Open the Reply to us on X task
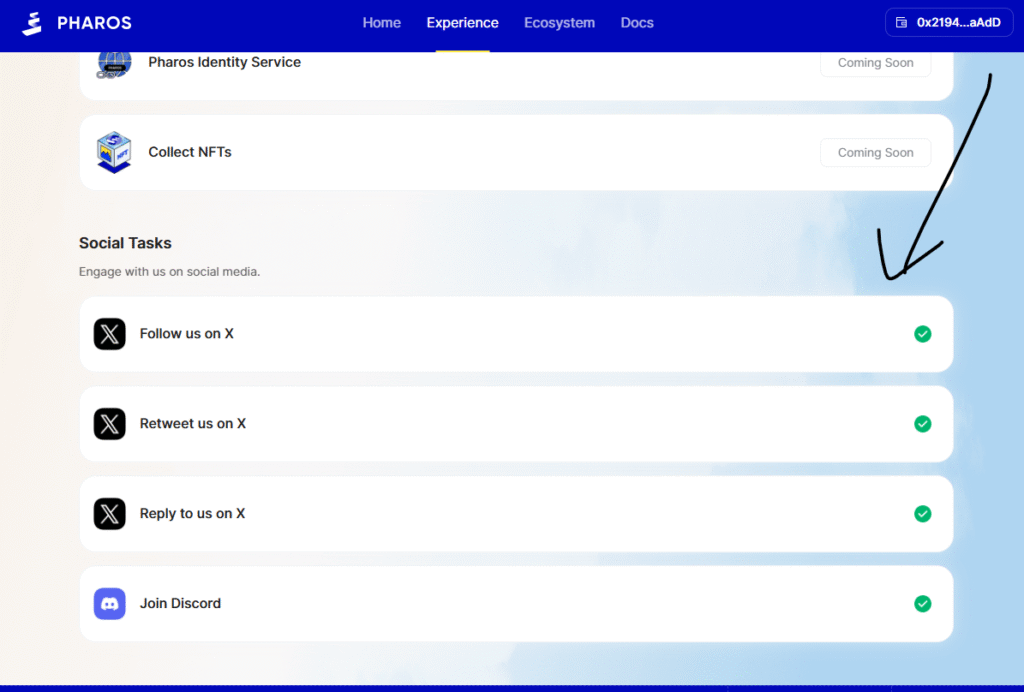 click(x=517, y=514)
